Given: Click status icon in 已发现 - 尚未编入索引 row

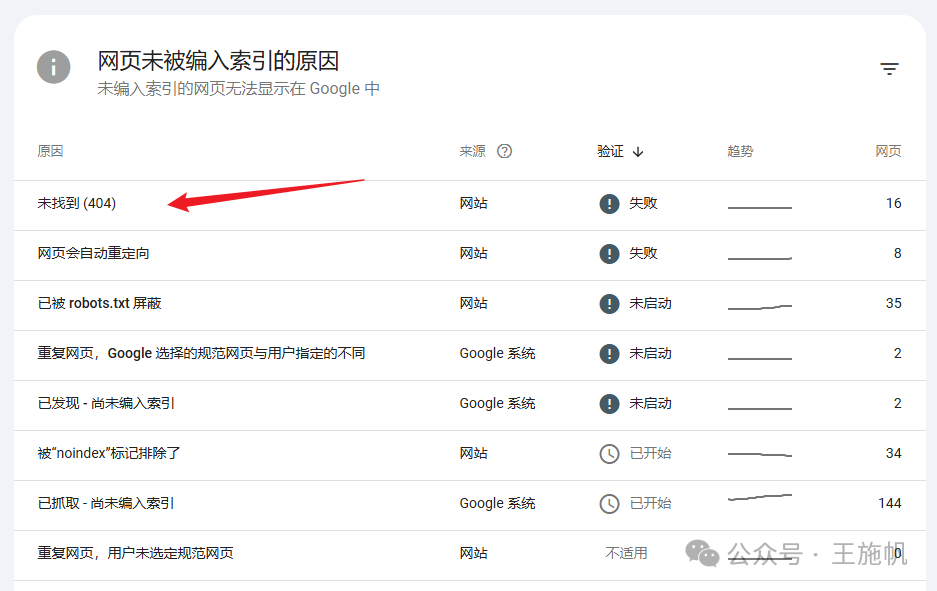Looking at the screenshot, I should click(x=609, y=404).
